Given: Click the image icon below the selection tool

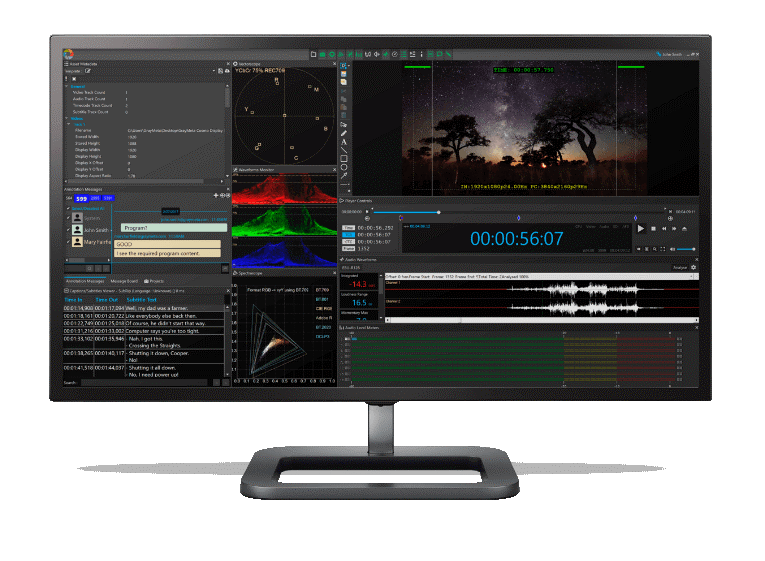Looking at the screenshot, I should [343, 74].
